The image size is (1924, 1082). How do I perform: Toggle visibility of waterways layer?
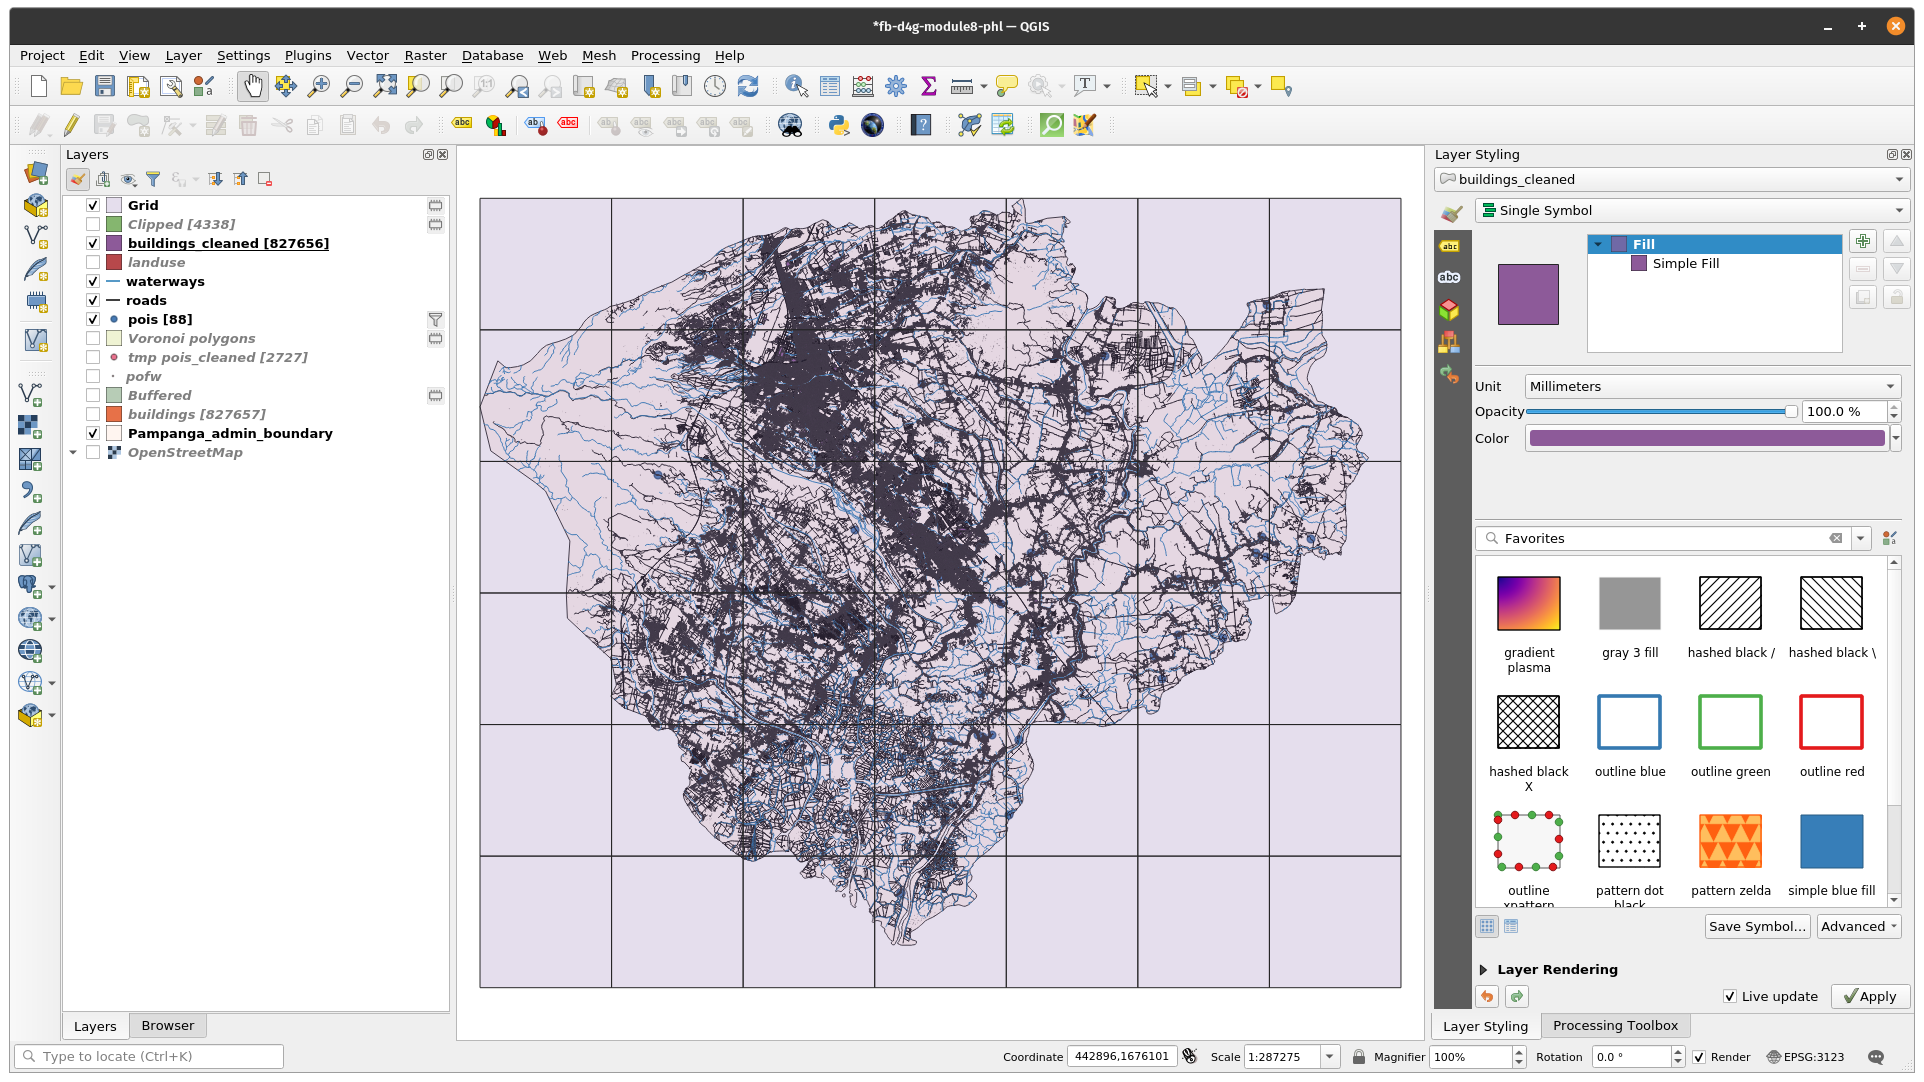(90, 281)
